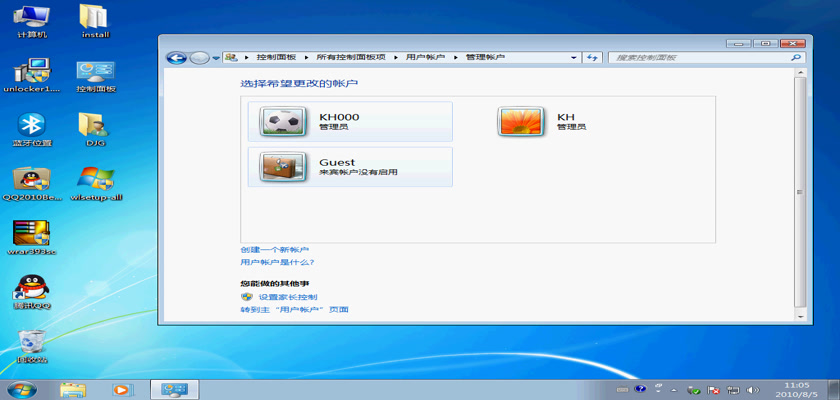
Task: Click the volume speaker tray icon
Action: point(753,388)
